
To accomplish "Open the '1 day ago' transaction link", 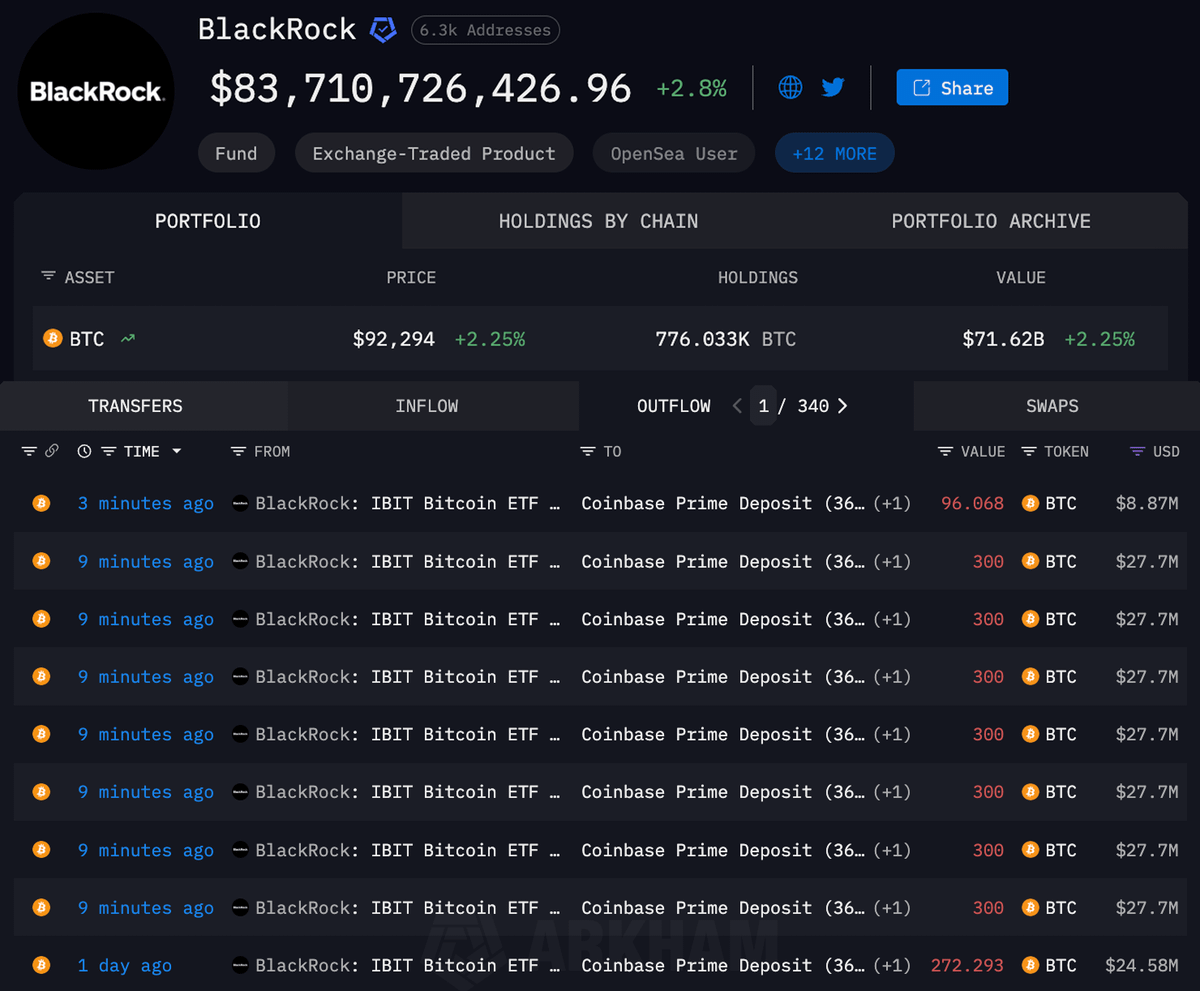I will click(125, 965).
